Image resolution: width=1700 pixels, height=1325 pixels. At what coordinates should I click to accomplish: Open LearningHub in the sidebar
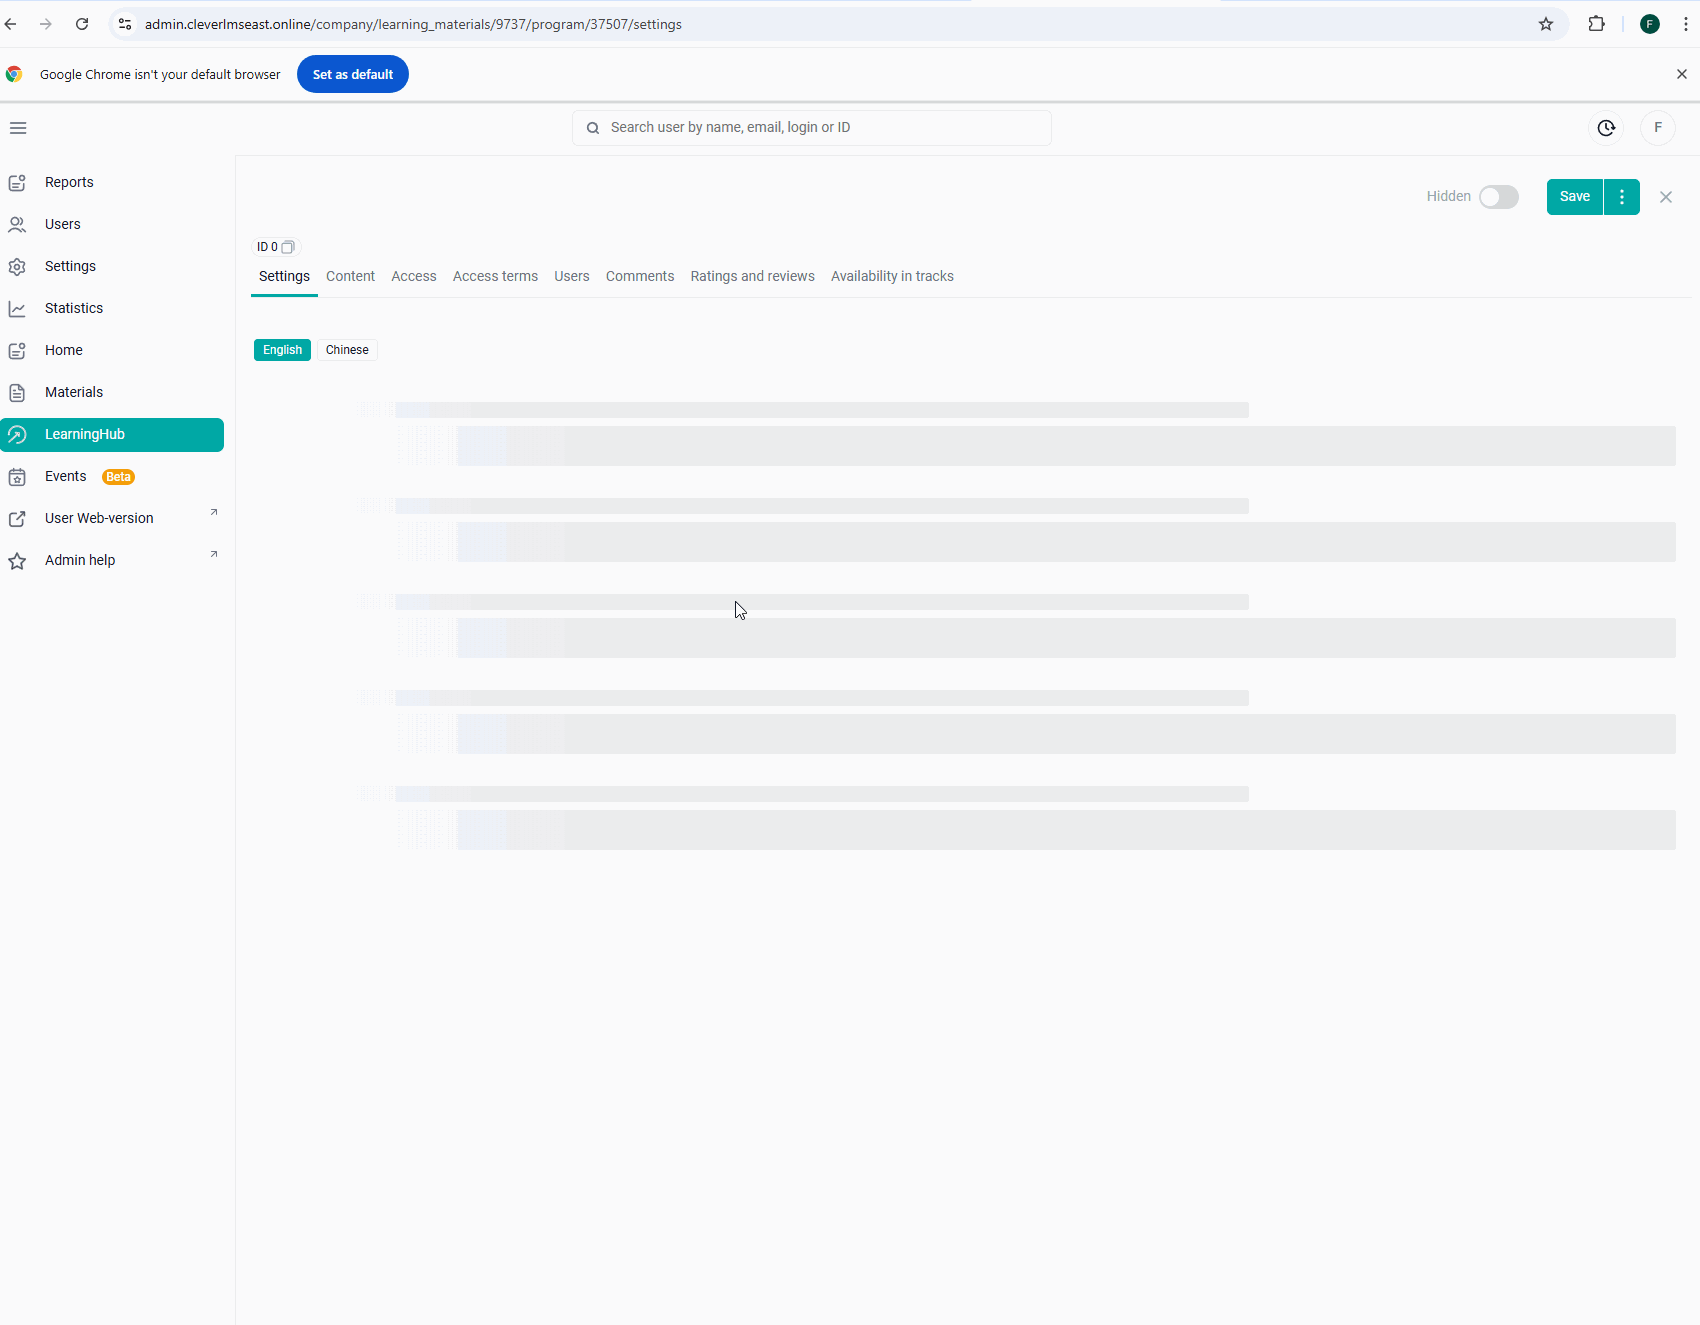[112, 434]
